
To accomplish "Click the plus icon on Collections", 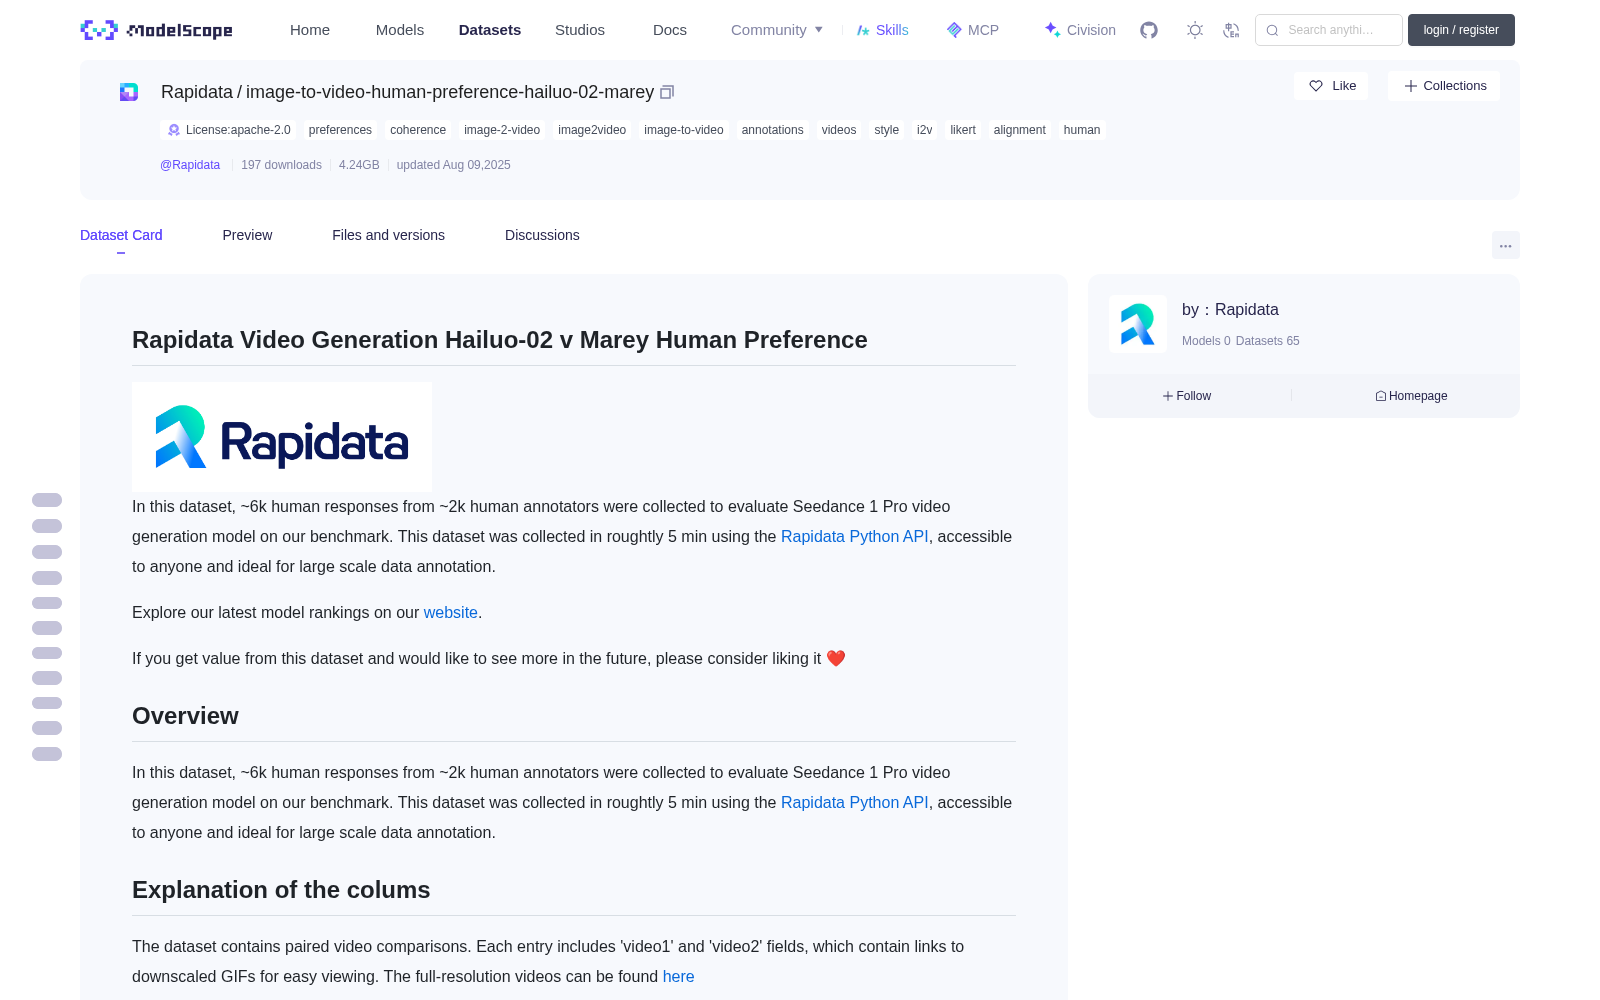I will (x=1411, y=86).
